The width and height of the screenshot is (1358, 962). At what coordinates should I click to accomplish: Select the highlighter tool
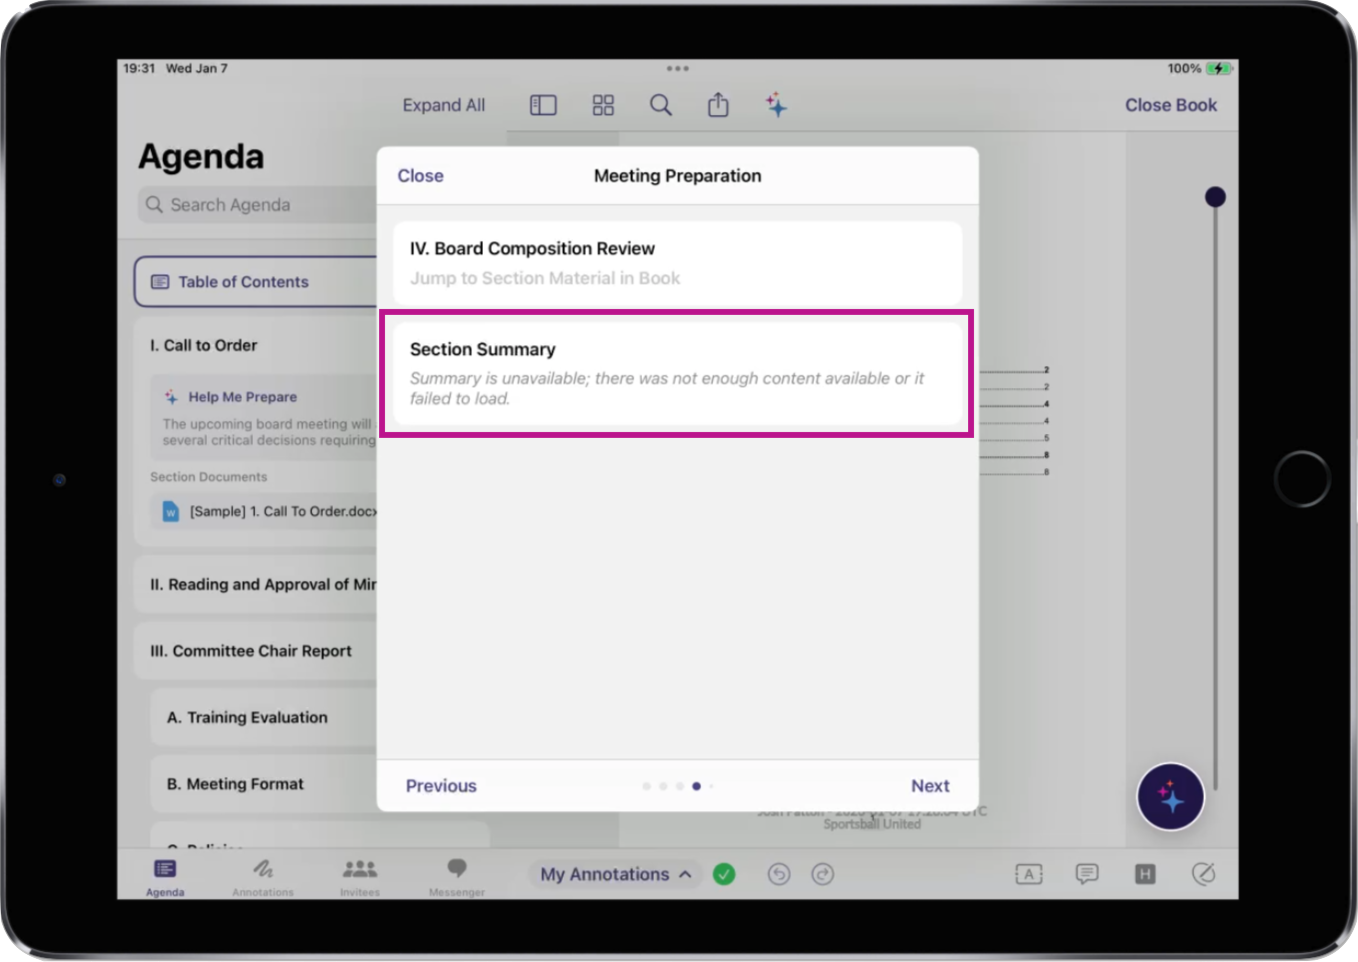pyautogui.click(x=1145, y=874)
